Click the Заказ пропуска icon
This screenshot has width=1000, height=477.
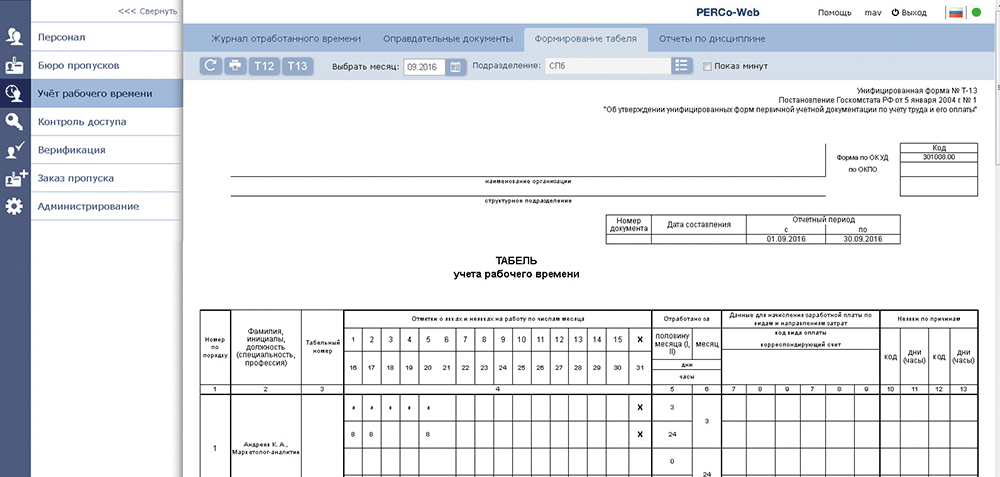click(14, 178)
